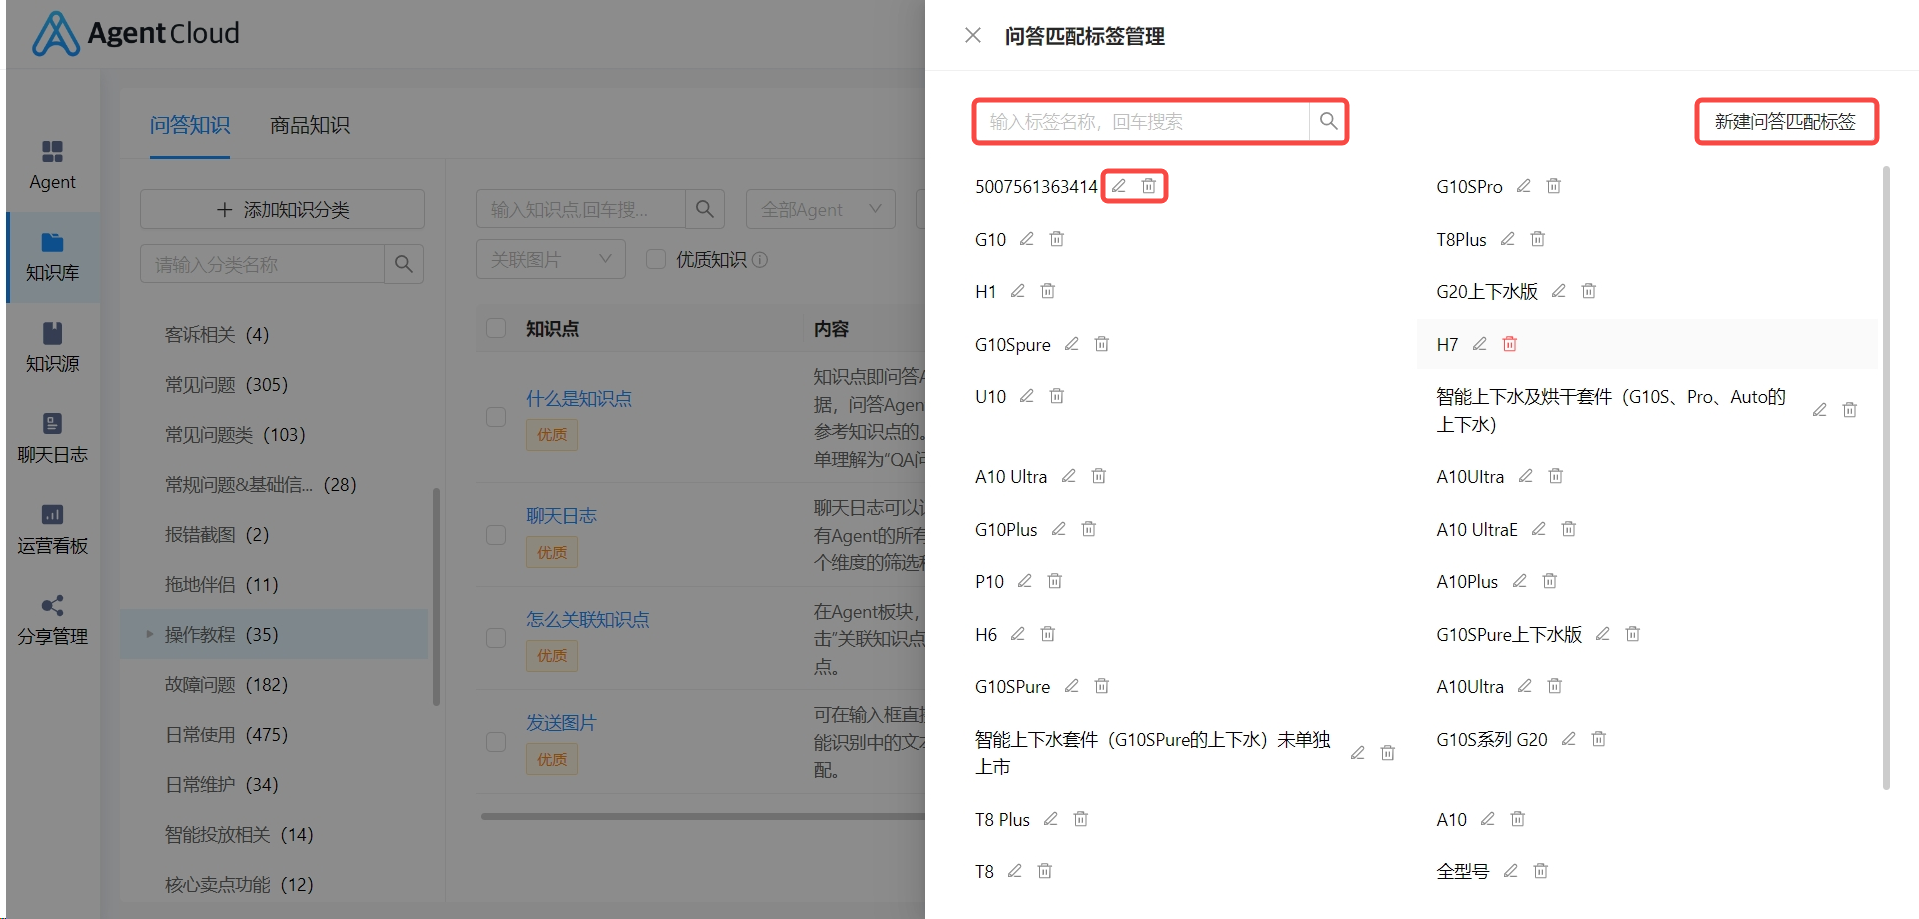Open the 关联图片 dropdown
The height and width of the screenshot is (919, 1919).
click(x=551, y=259)
